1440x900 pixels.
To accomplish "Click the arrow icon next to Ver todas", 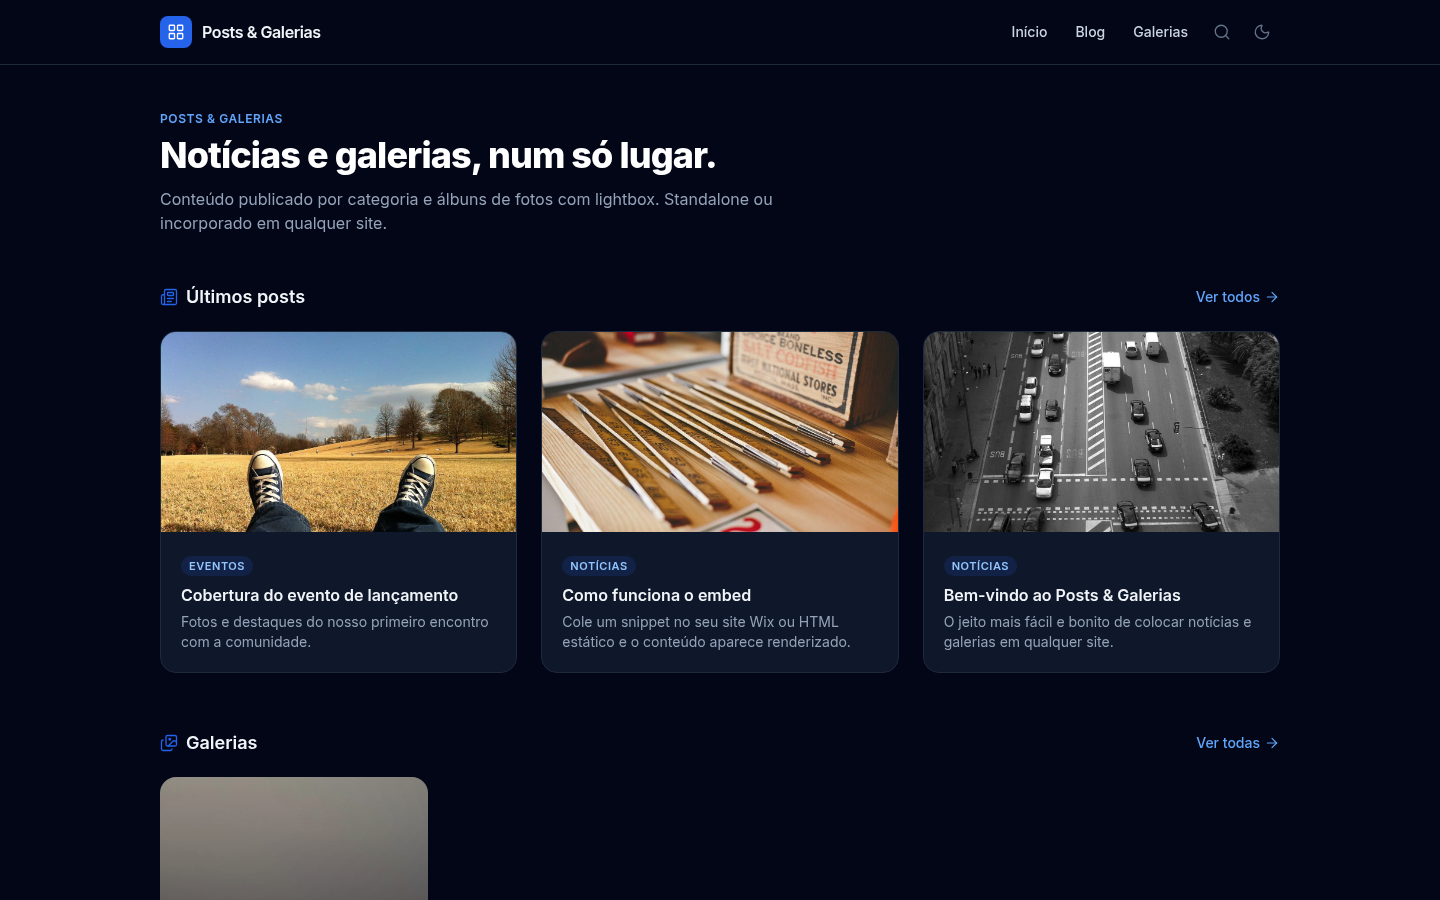I will [x=1272, y=743].
